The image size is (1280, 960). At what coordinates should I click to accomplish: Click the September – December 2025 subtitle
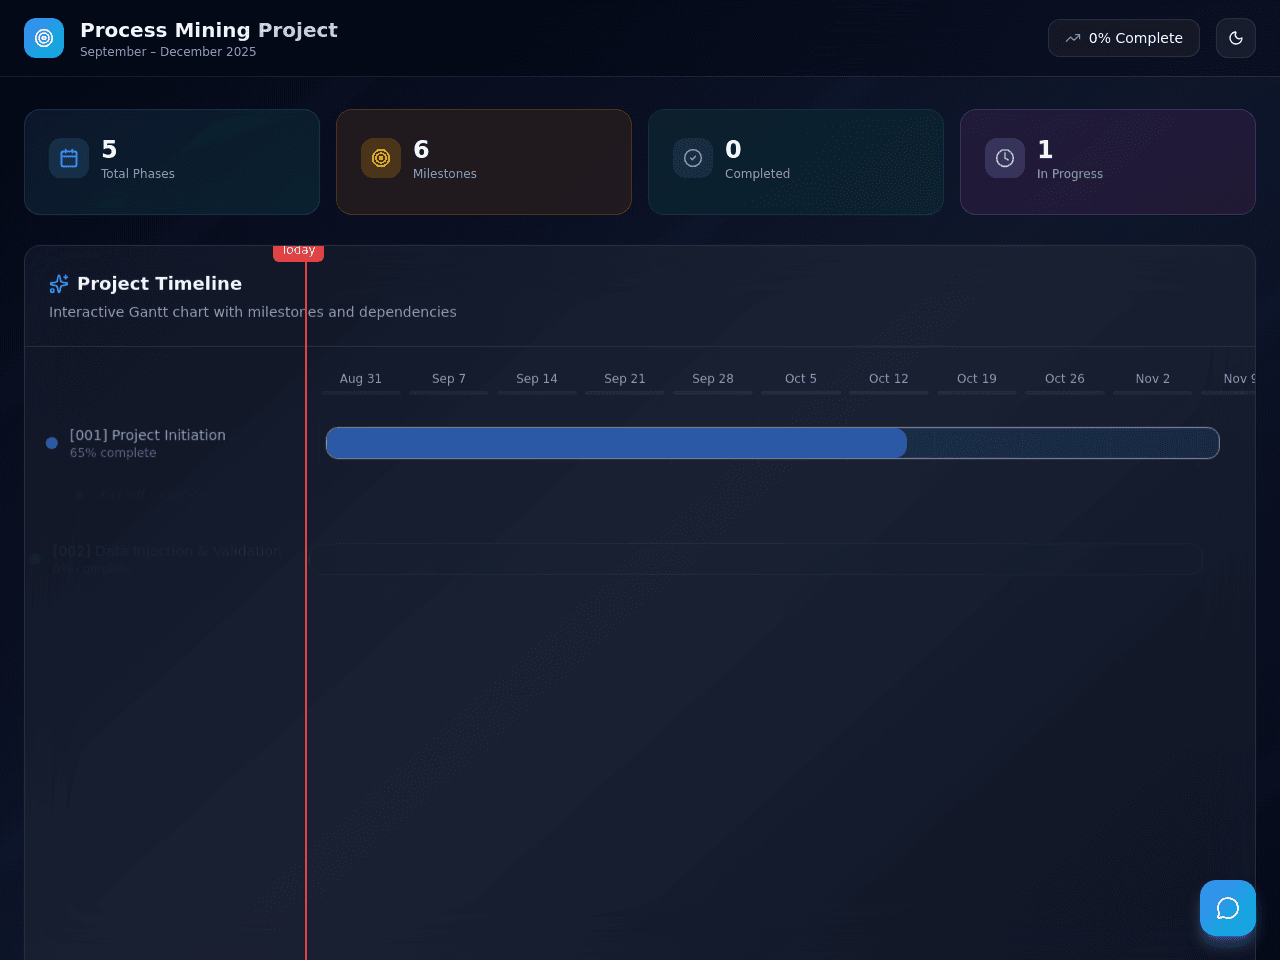tap(168, 52)
